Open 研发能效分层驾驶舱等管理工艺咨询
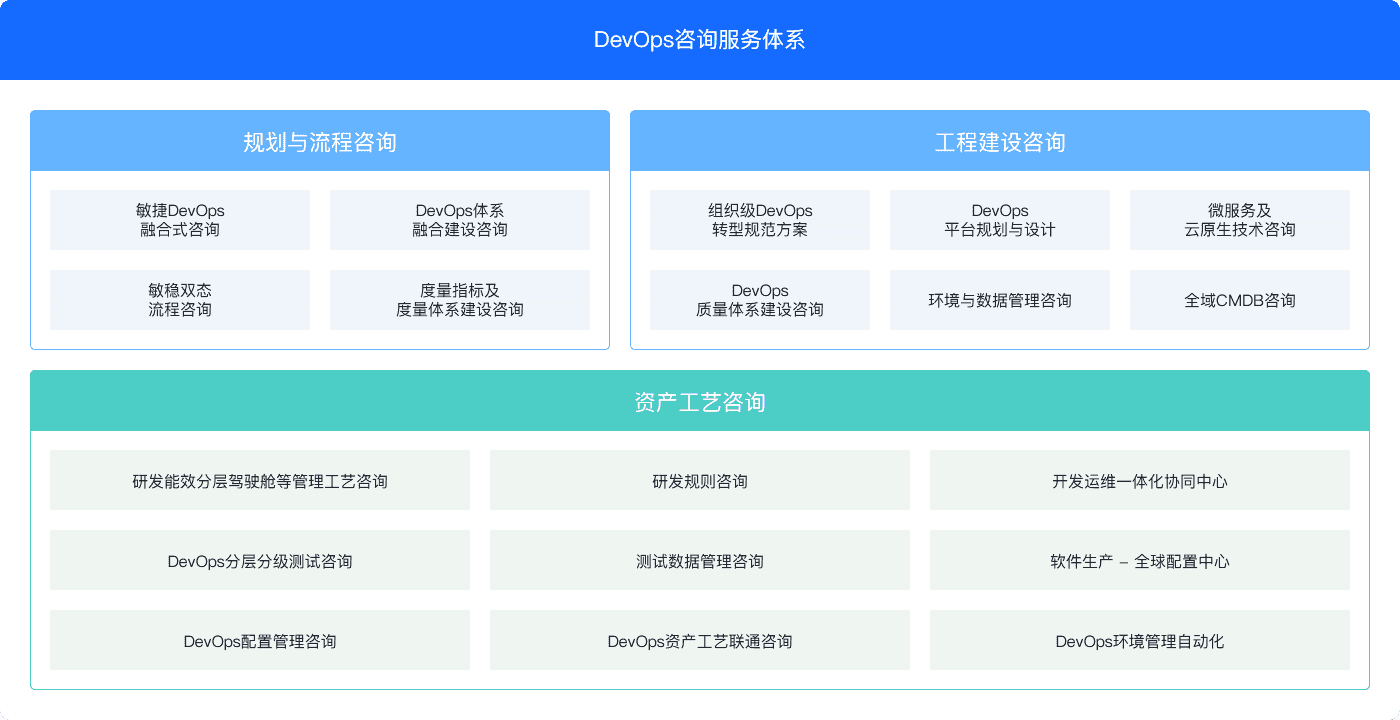1400x720 pixels. click(260, 480)
